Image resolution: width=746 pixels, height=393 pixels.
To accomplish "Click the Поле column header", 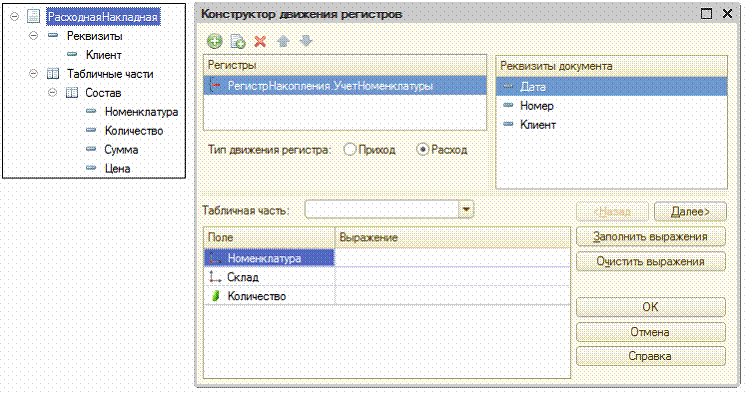I will pyautogui.click(x=269, y=237).
